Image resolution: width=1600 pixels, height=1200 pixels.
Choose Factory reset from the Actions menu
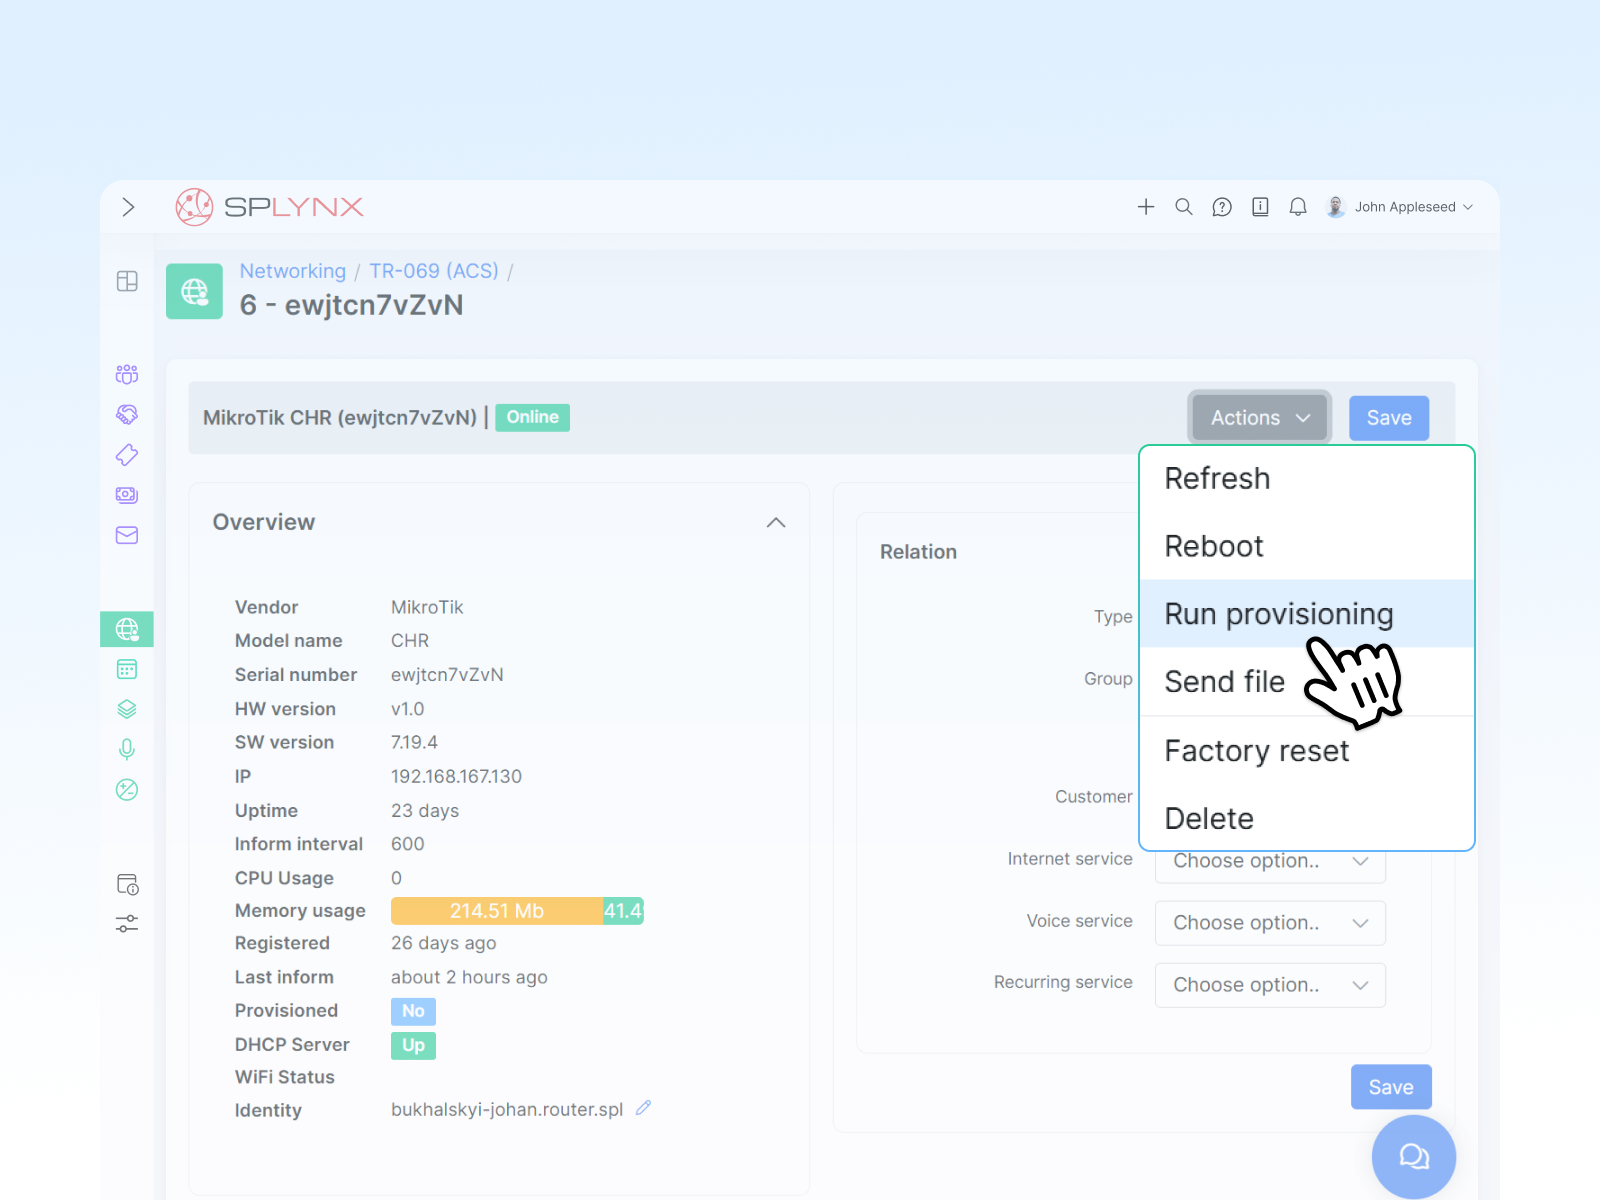1257,750
